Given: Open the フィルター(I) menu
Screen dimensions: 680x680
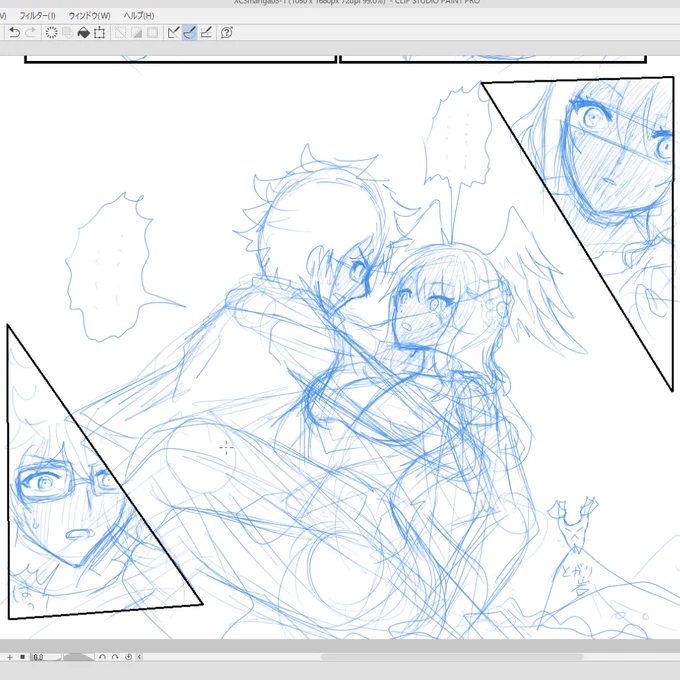Looking at the screenshot, I should point(37,16).
